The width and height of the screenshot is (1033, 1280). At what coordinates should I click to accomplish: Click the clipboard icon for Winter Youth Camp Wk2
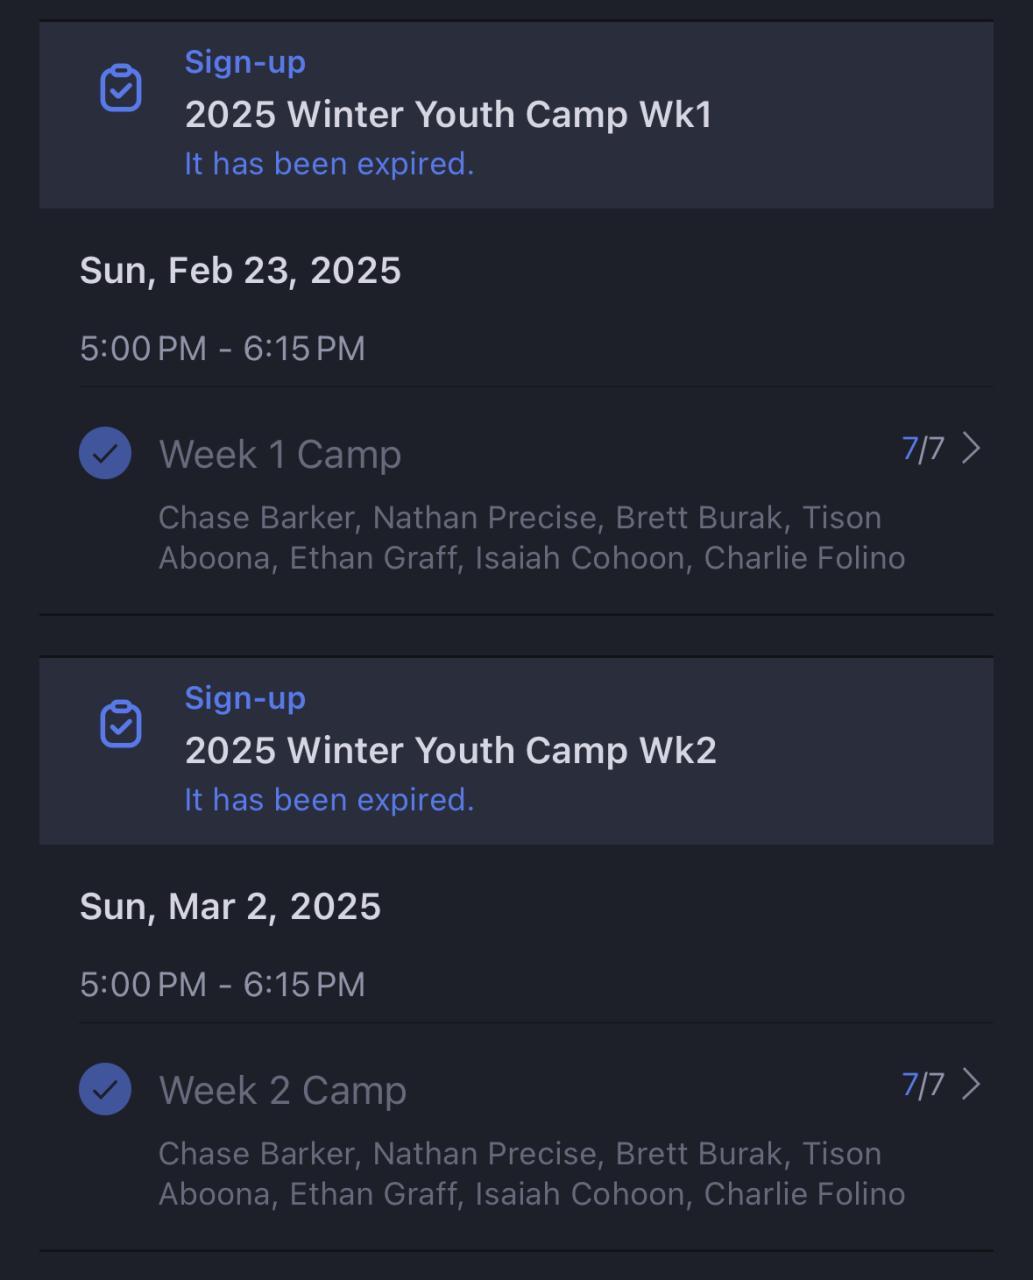pos(121,724)
